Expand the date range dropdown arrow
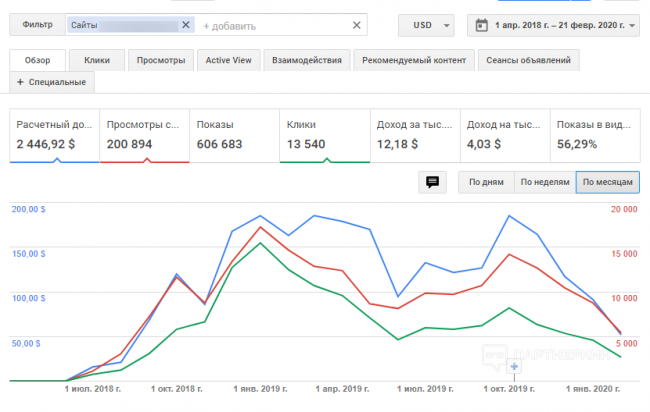Viewport: 650px width, 412px height. click(636, 25)
